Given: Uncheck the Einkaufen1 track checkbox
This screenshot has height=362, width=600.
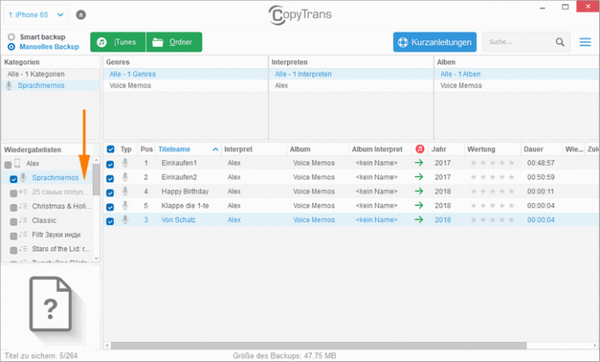Looking at the screenshot, I should tap(110, 164).
